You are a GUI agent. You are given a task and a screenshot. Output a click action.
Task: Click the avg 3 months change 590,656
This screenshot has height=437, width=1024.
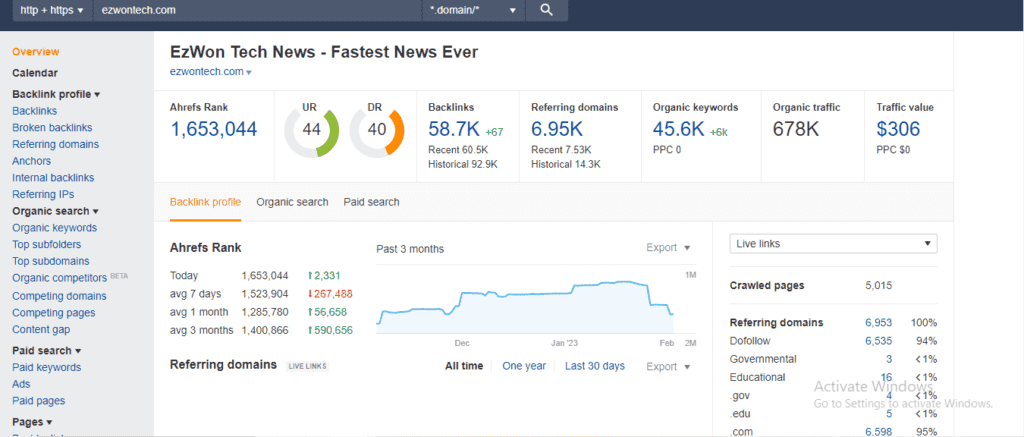[330, 330]
